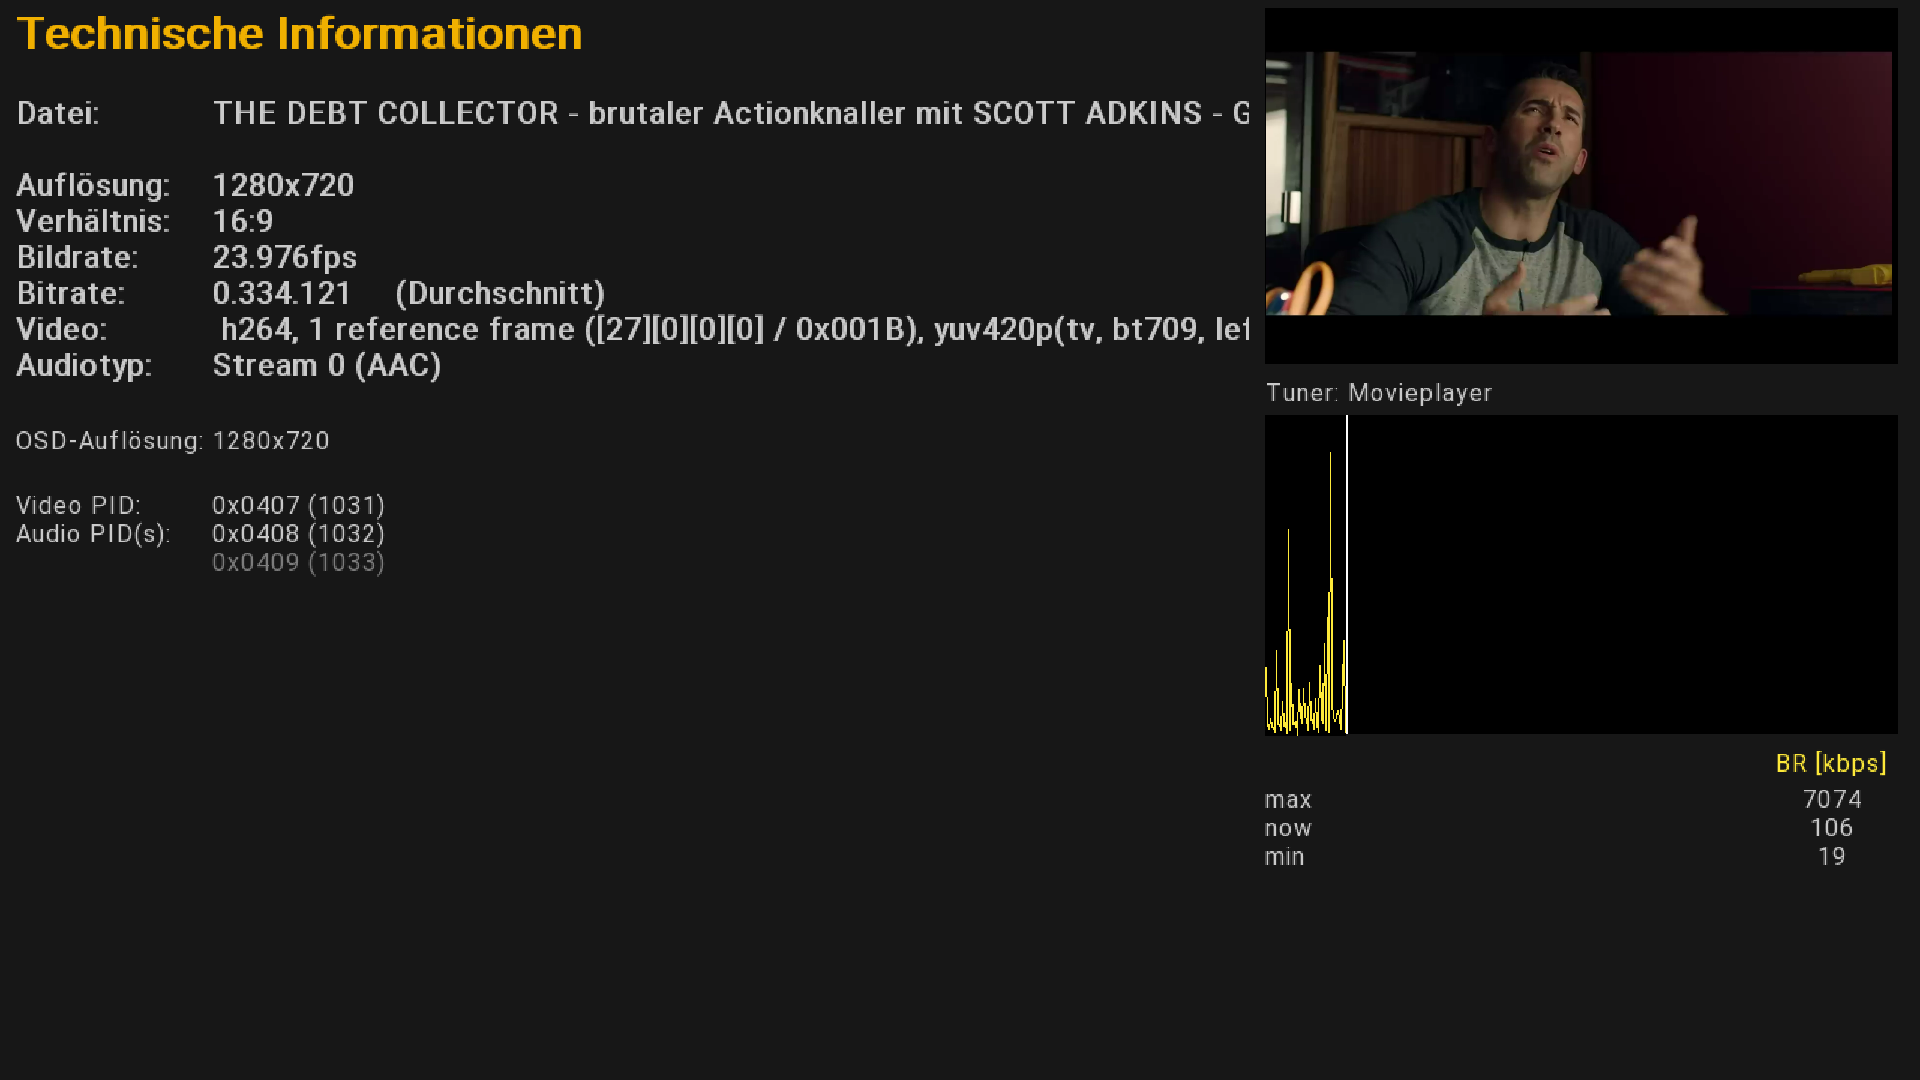1920x1080 pixels.
Task: Click the Tuner: Movieplayer label
Action: pyautogui.click(x=1378, y=393)
